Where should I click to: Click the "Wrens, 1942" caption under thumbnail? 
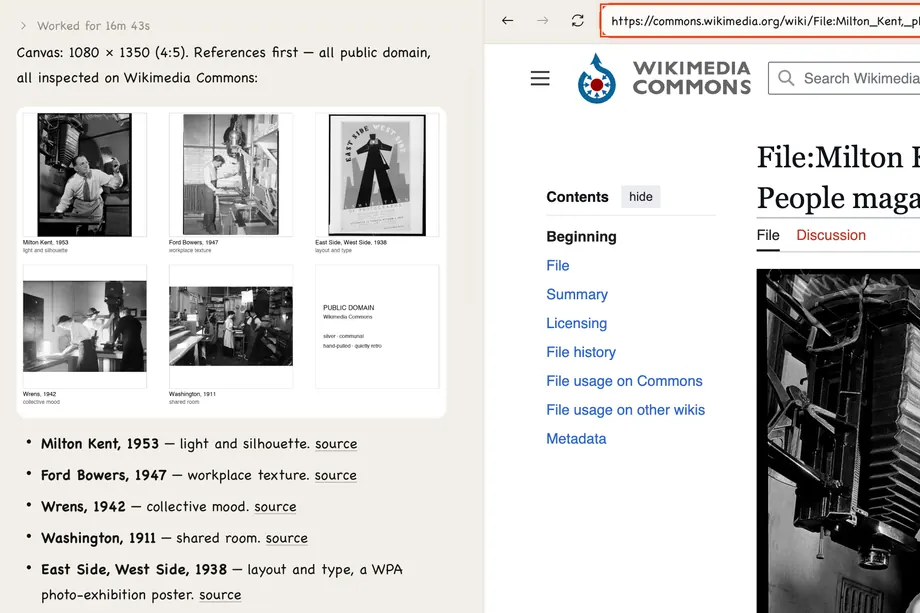[x=39, y=394]
